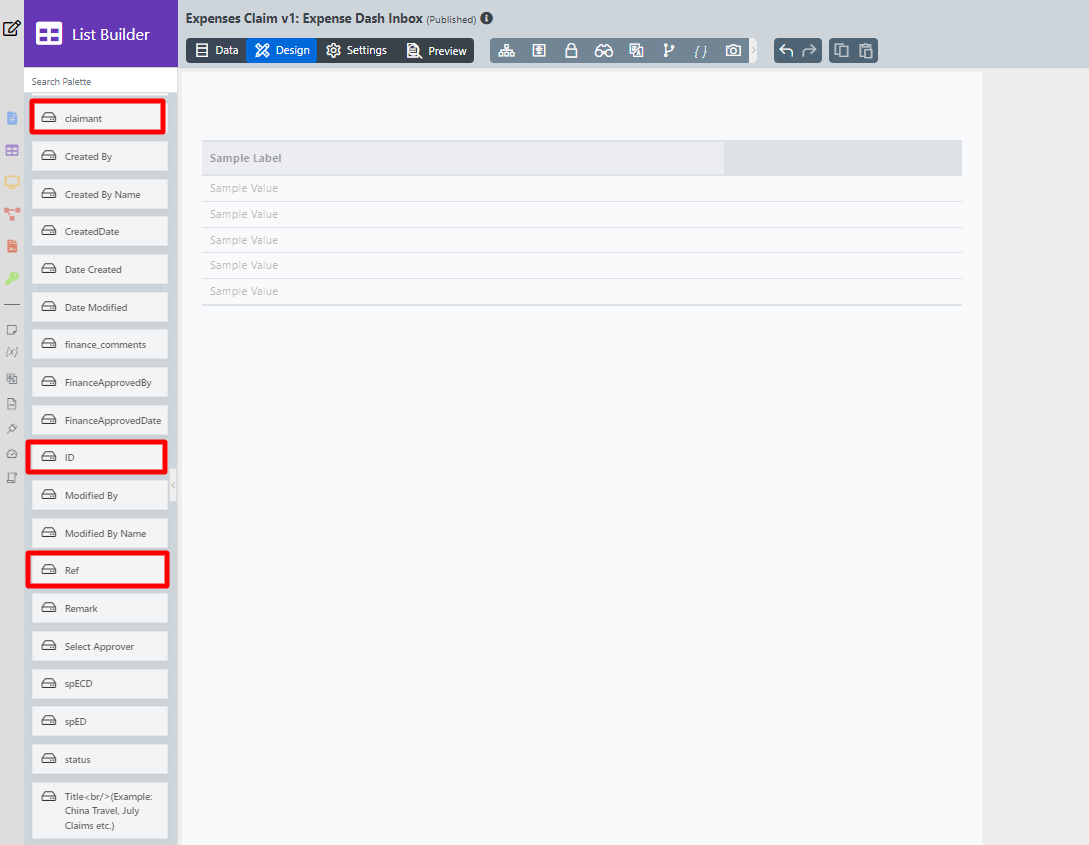Select the Date Created palette column

[x=100, y=269]
